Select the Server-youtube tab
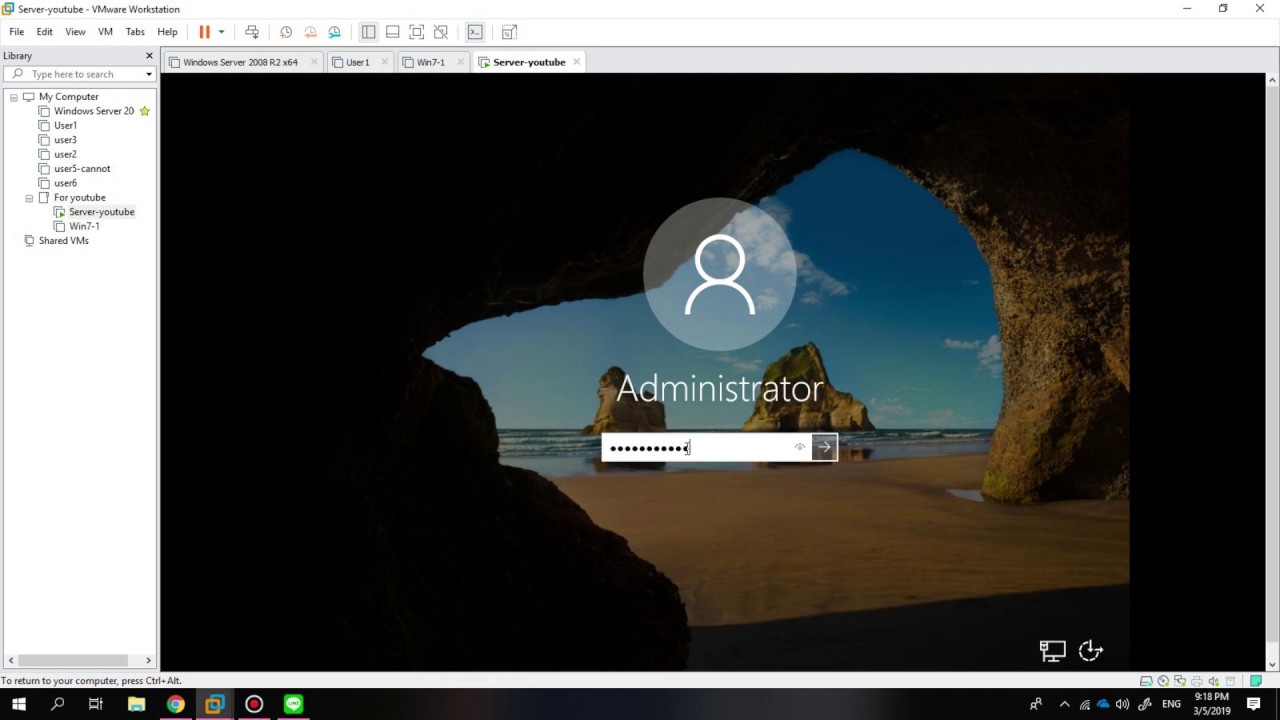 click(x=529, y=62)
